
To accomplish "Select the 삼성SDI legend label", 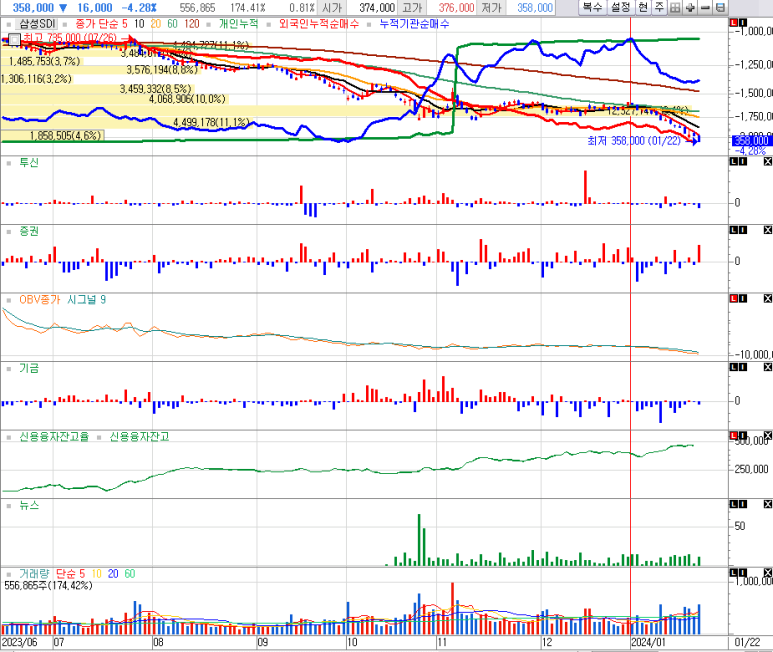I will pyautogui.click(x=37, y=24).
